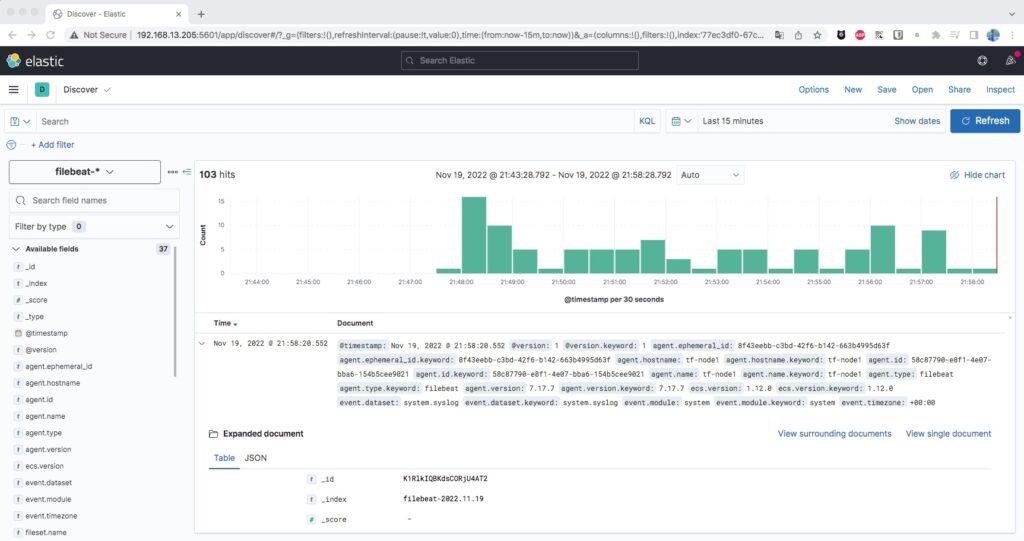Select the agent.ephemeral_id field
This screenshot has width=1024, height=541.
point(58,367)
